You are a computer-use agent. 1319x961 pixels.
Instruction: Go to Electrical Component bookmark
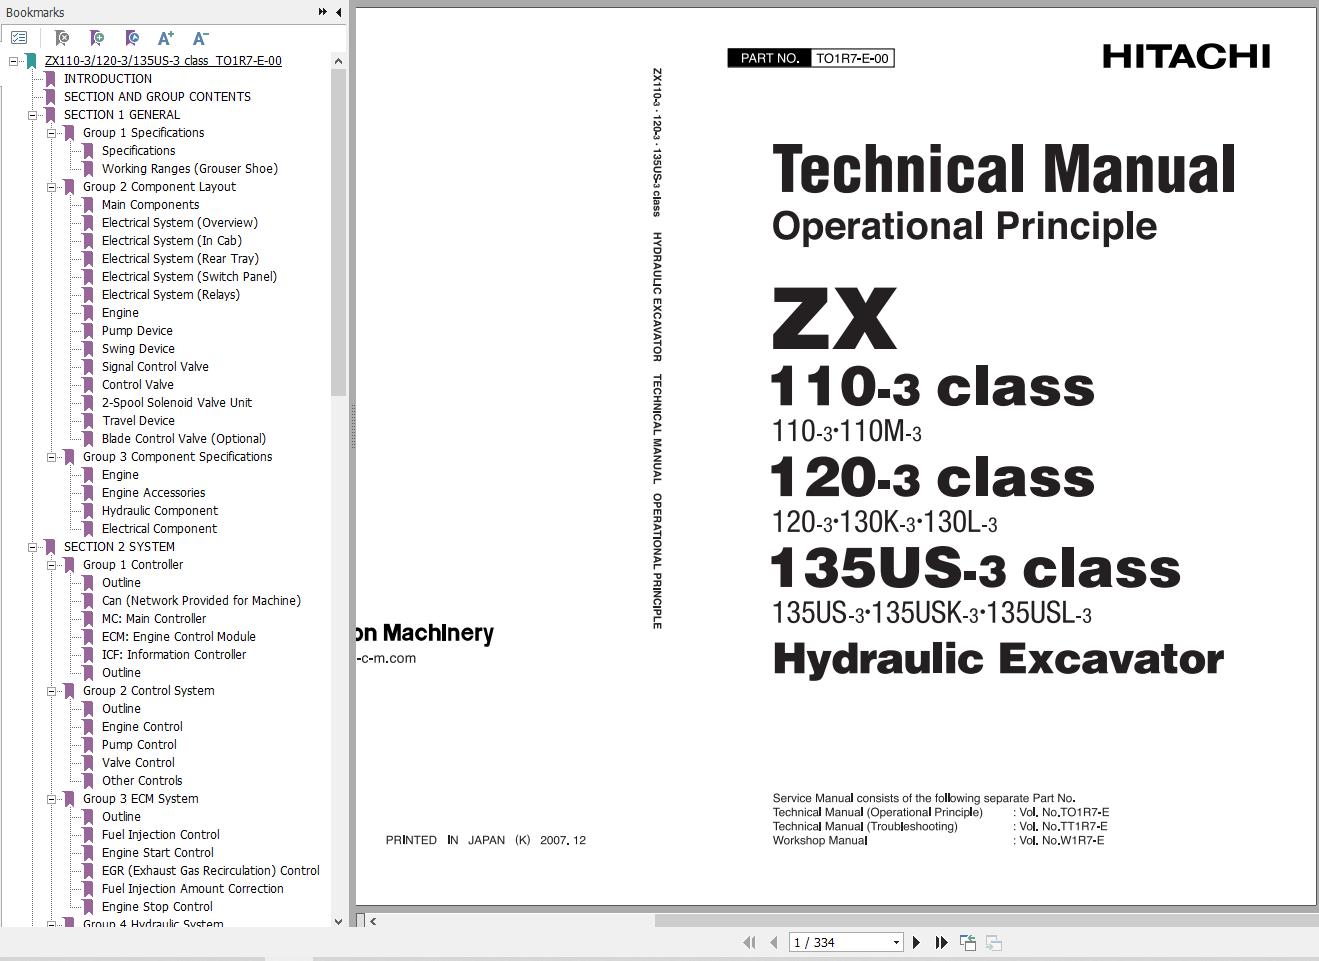159,529
